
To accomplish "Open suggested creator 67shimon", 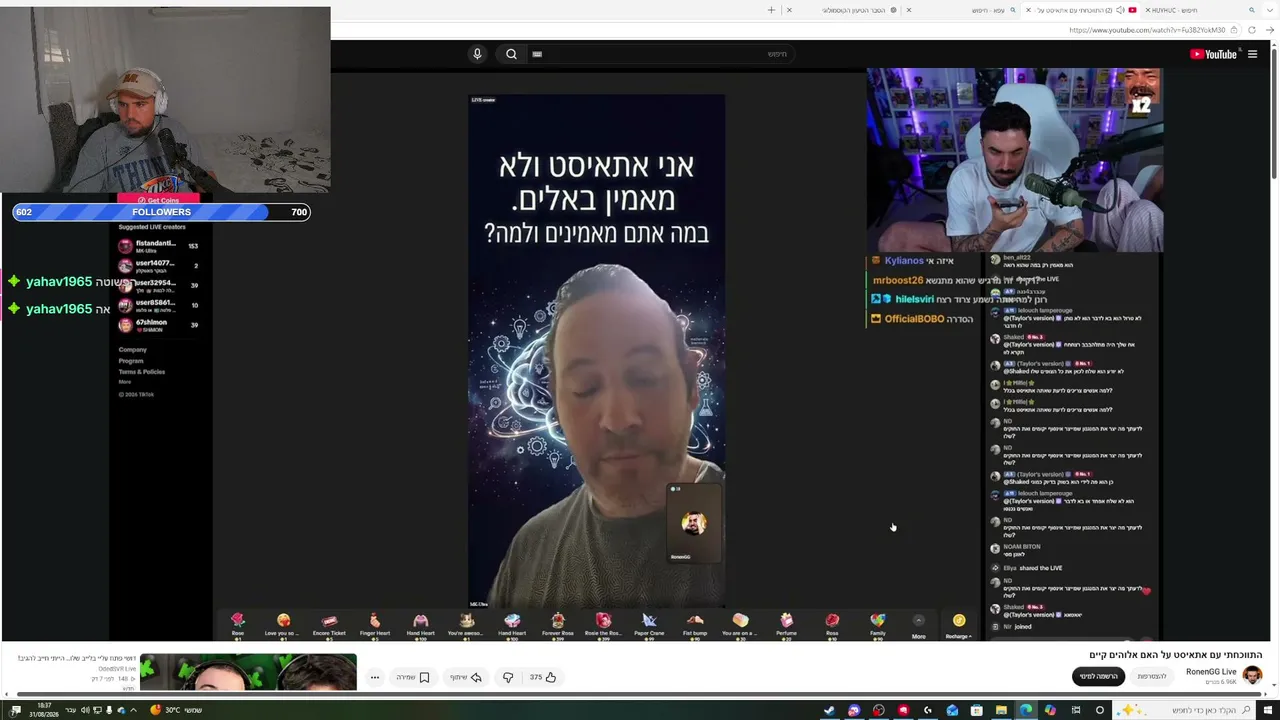I will [158, 325].
